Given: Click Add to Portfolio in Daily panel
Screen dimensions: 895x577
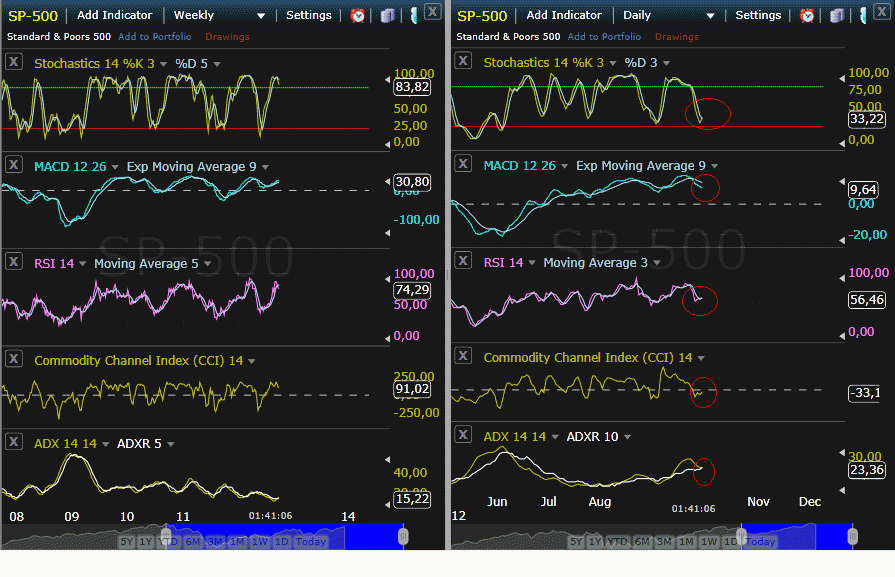Looking at the screenshot, I should point(604,37).
